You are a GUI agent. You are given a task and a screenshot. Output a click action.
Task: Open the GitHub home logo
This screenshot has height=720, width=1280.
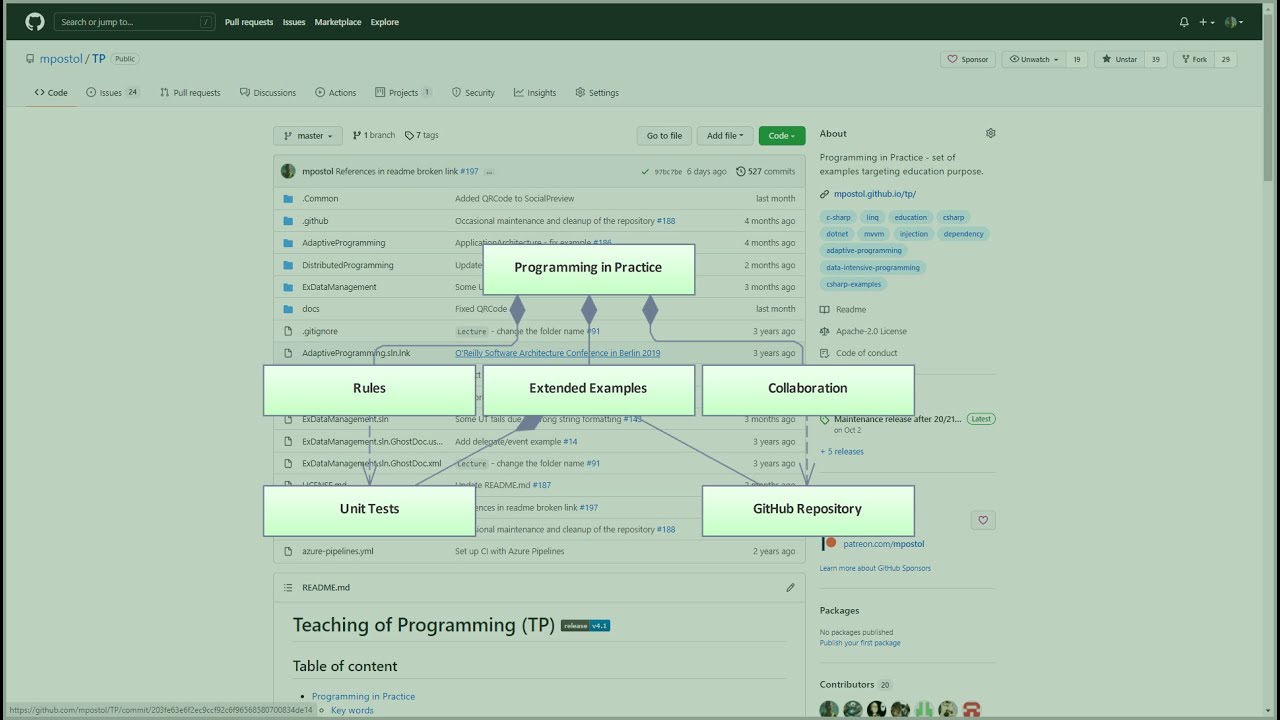pyautogui.click(x=35, y=22)
